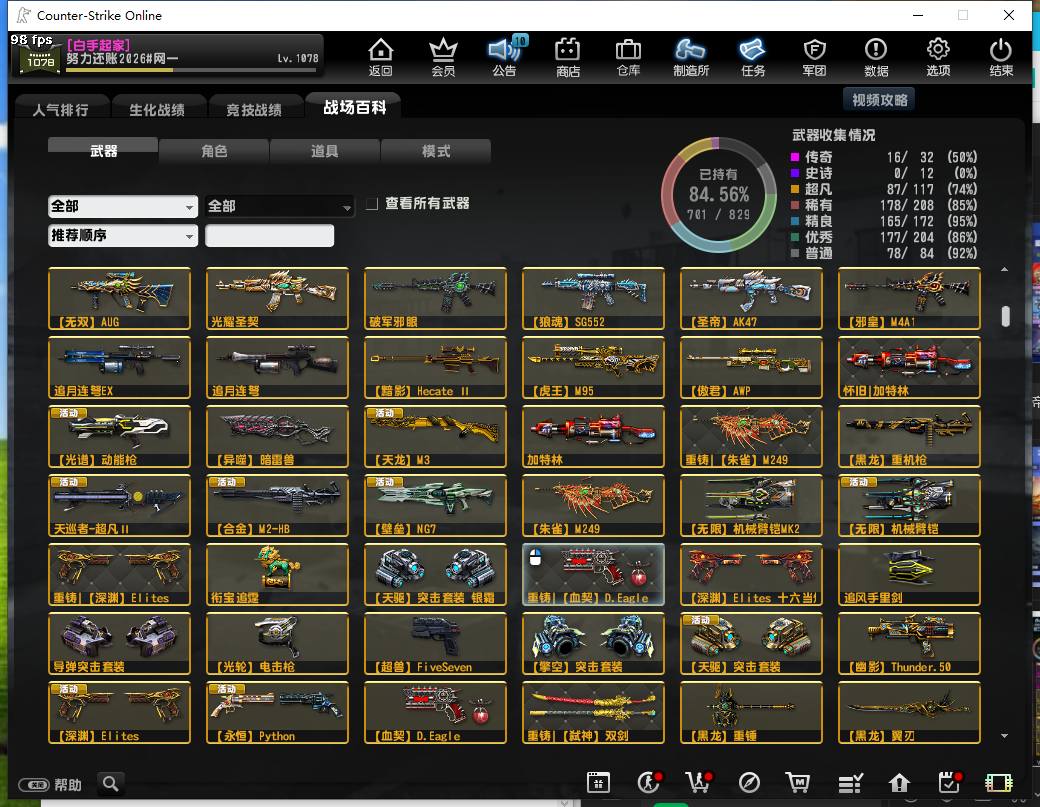Switch to the 生化战绩 tab
Image resolution: width=1040 pixels, height=807 pixels.
tap(157, 109)
